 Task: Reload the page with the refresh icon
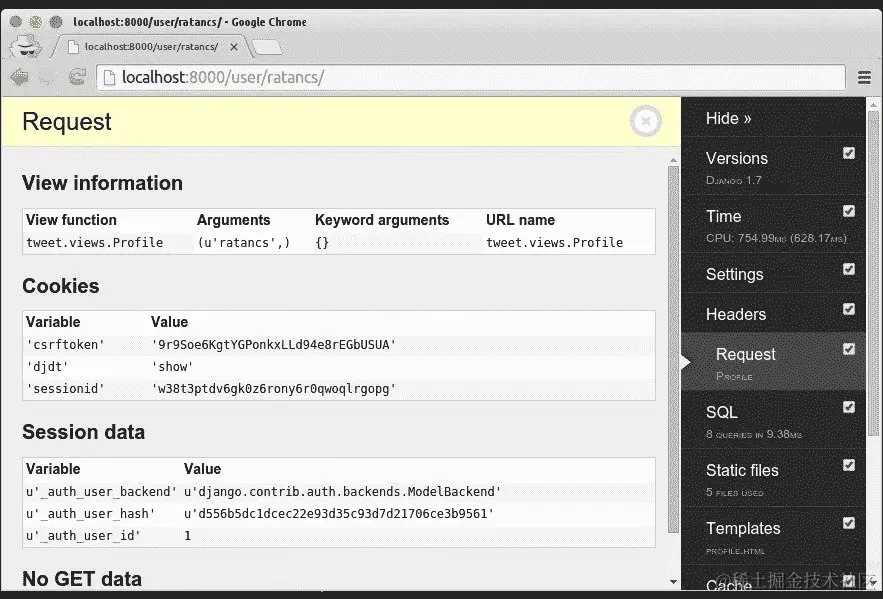point(76,77)
